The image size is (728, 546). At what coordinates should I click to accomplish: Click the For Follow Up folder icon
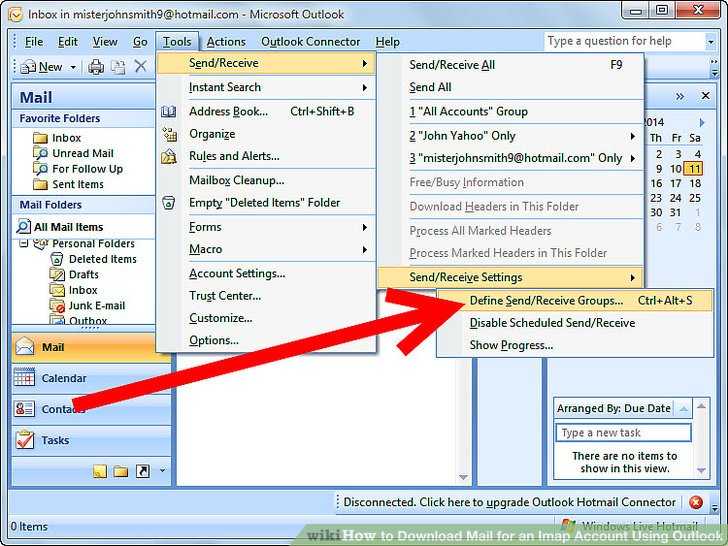pyautogui.click(x=40, y=169)
